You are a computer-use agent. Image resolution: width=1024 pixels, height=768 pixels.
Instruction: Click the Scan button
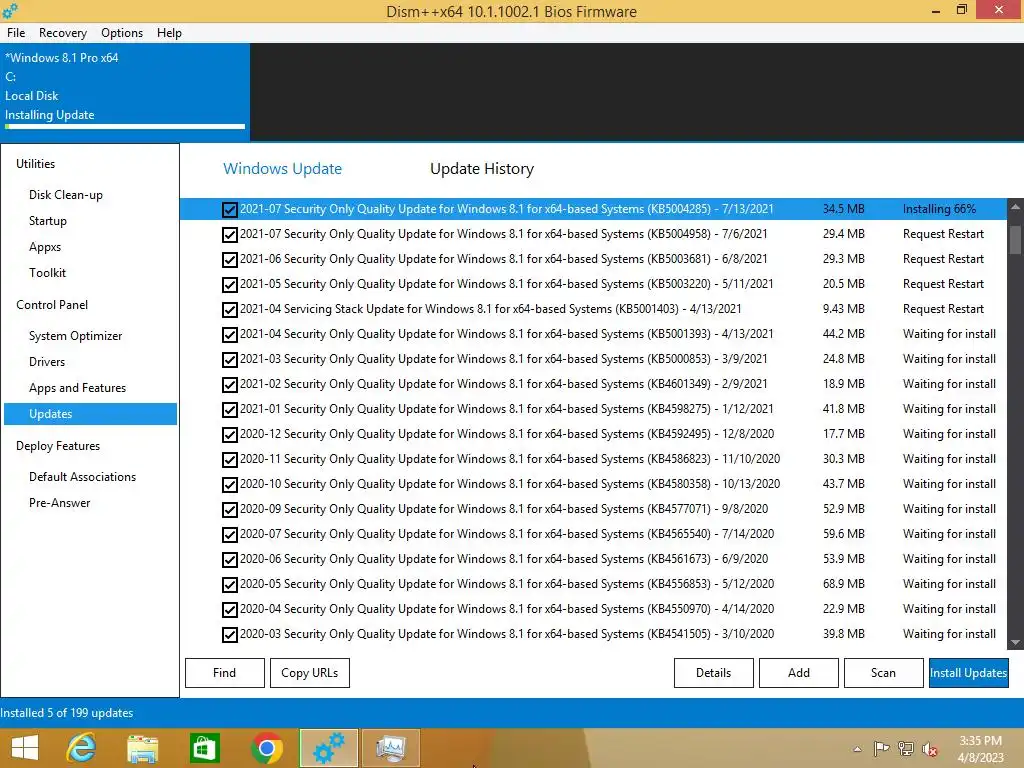(x=883, y=673)
